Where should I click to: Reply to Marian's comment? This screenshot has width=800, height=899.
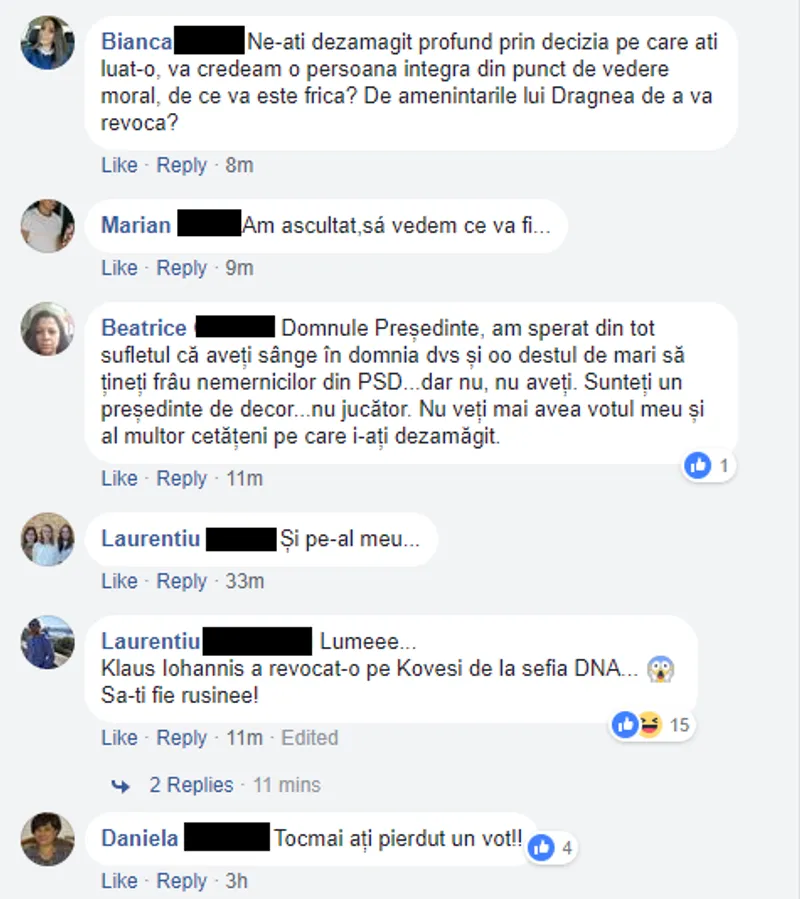point(181,268)
